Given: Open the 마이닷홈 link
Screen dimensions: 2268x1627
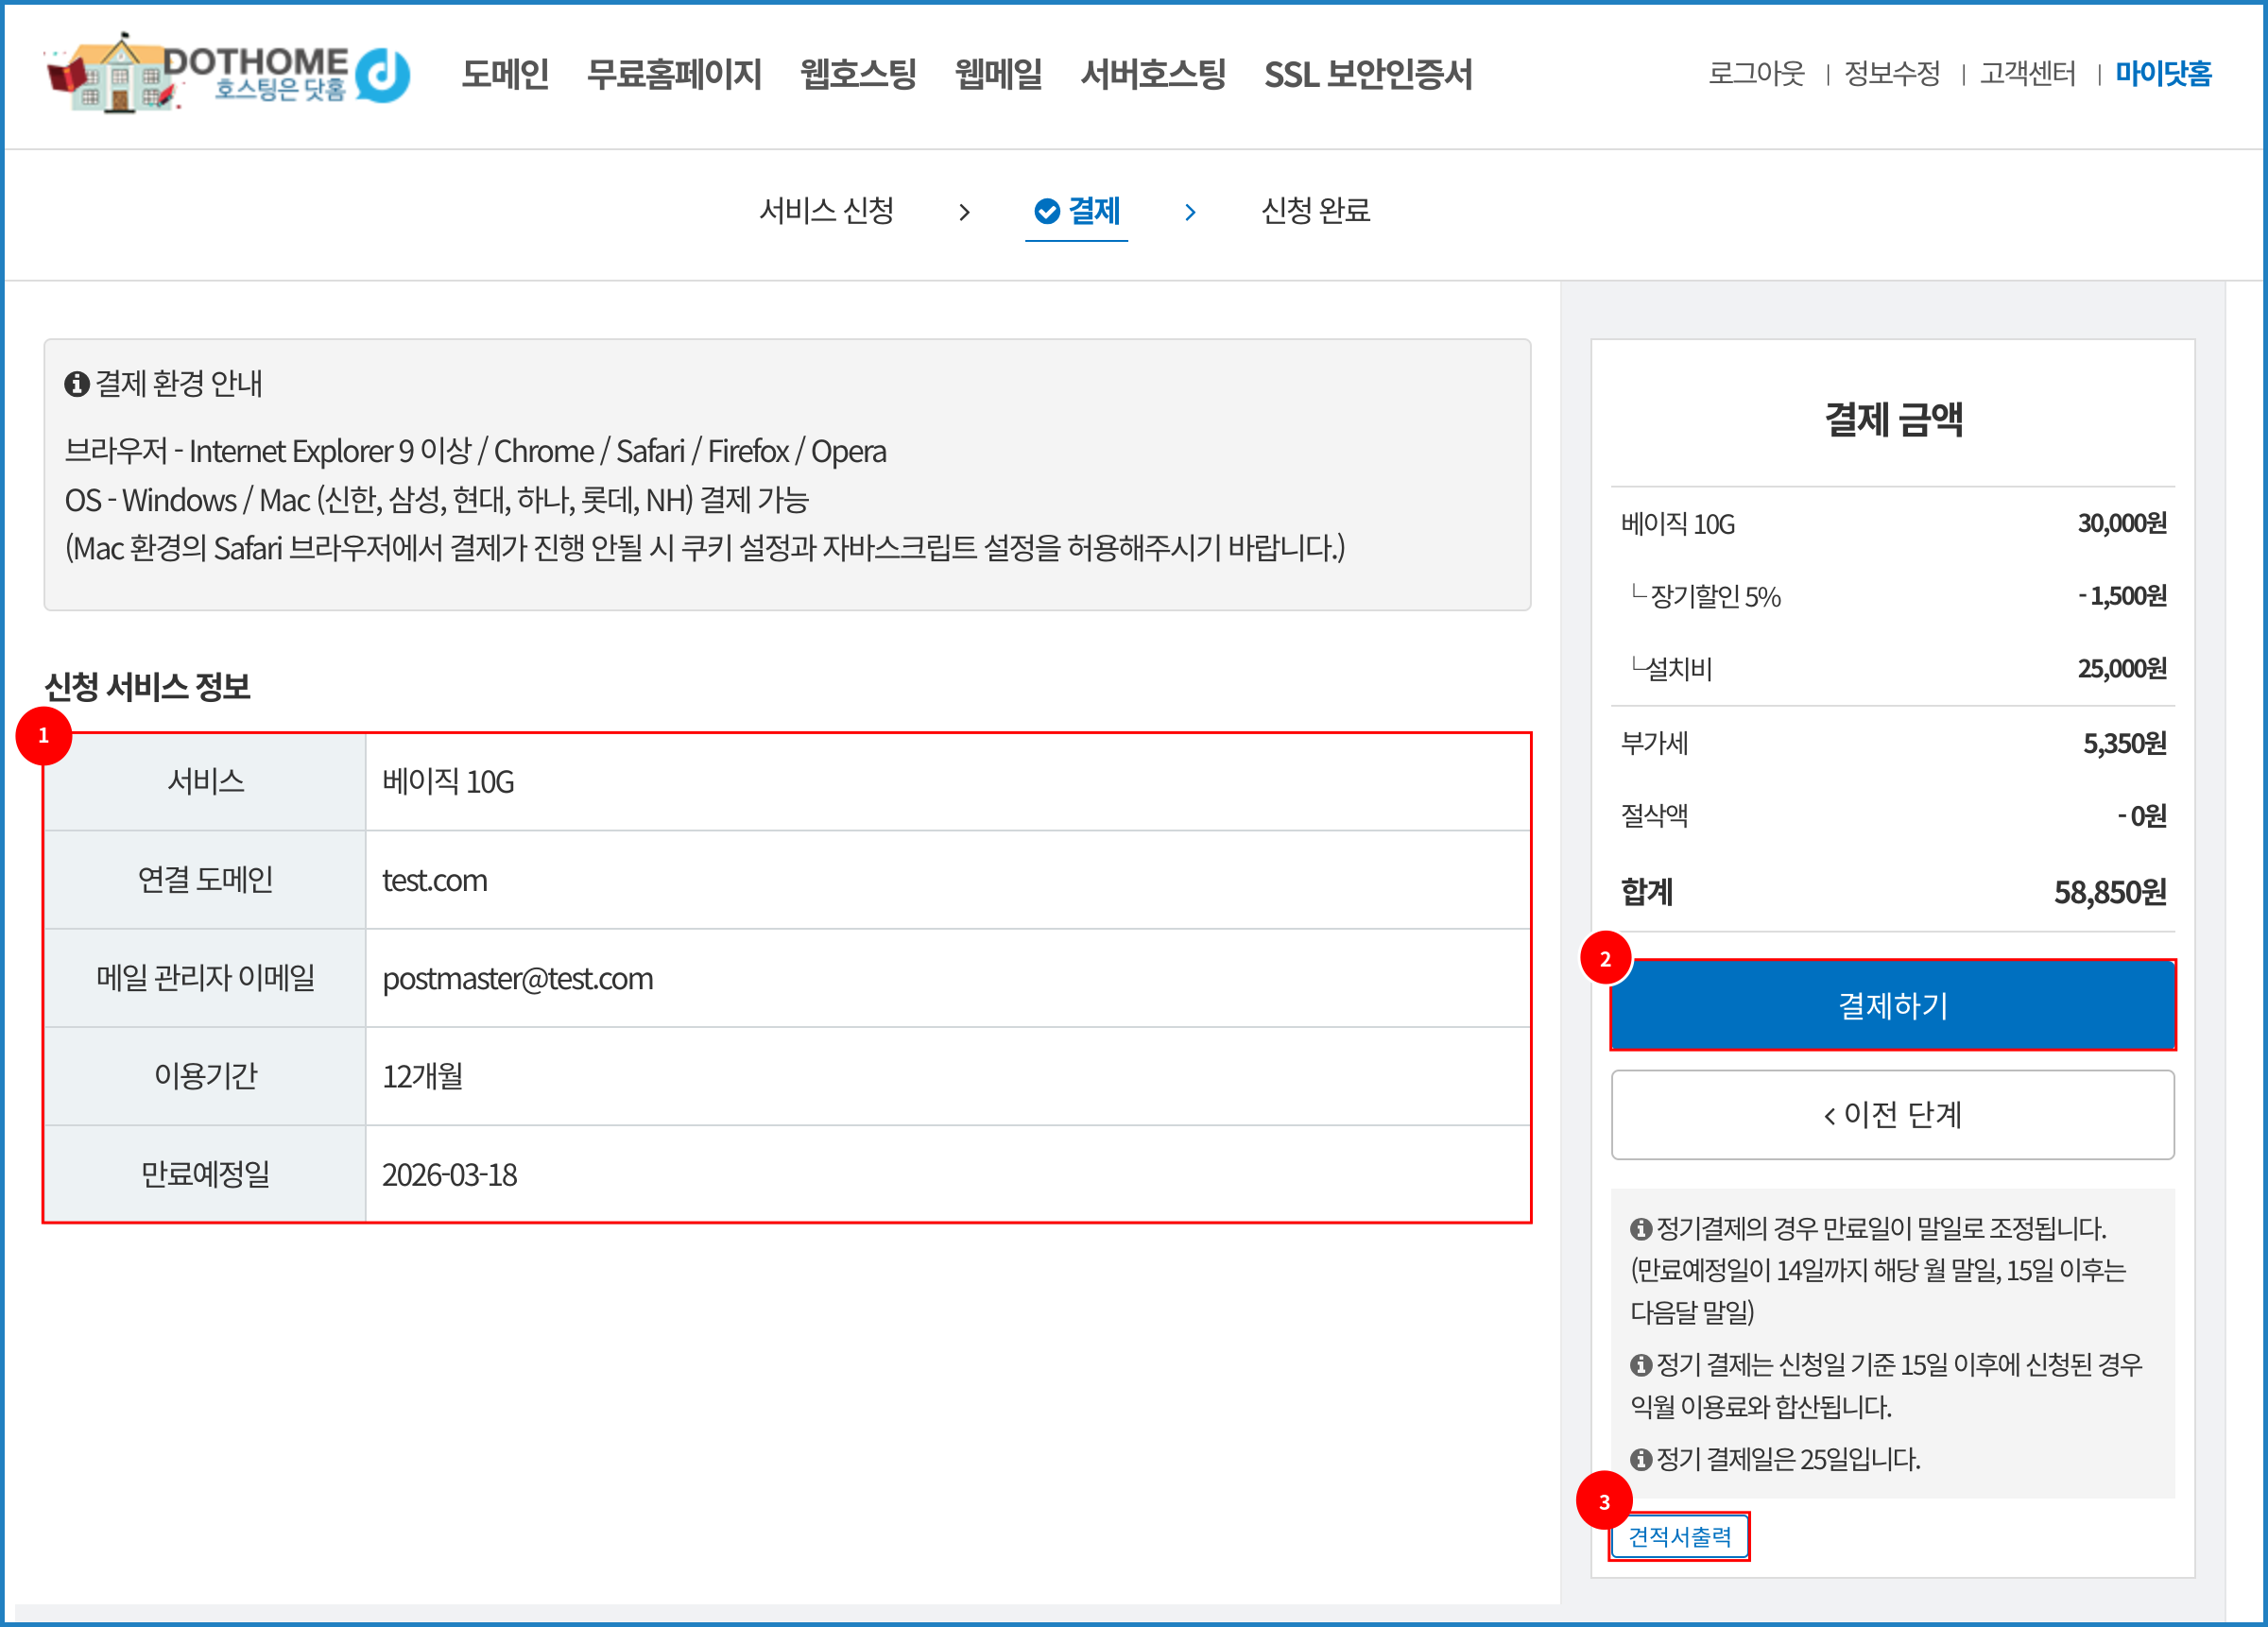Looking at the screenshot, I should coord(2163,73).
